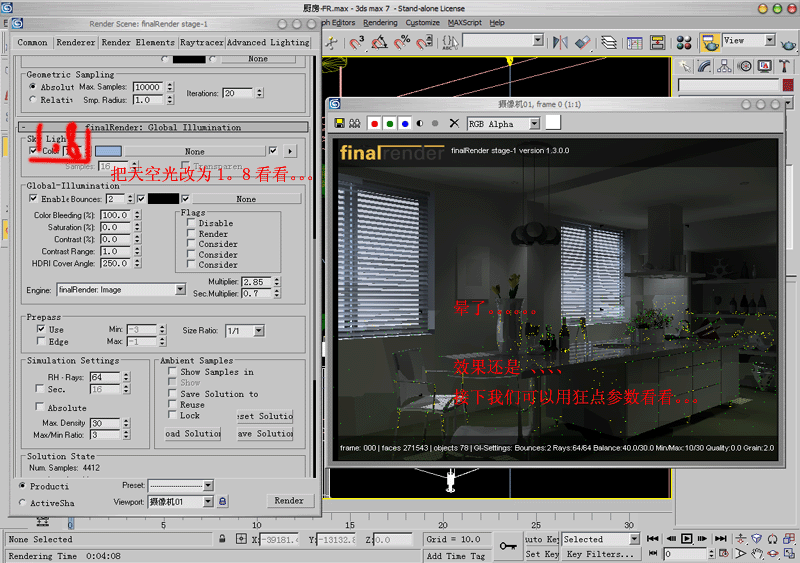The height and width of the screenshot is (563, 800).
Task: Toggle Prepass Use checkbox
Action: click(41, 329)
